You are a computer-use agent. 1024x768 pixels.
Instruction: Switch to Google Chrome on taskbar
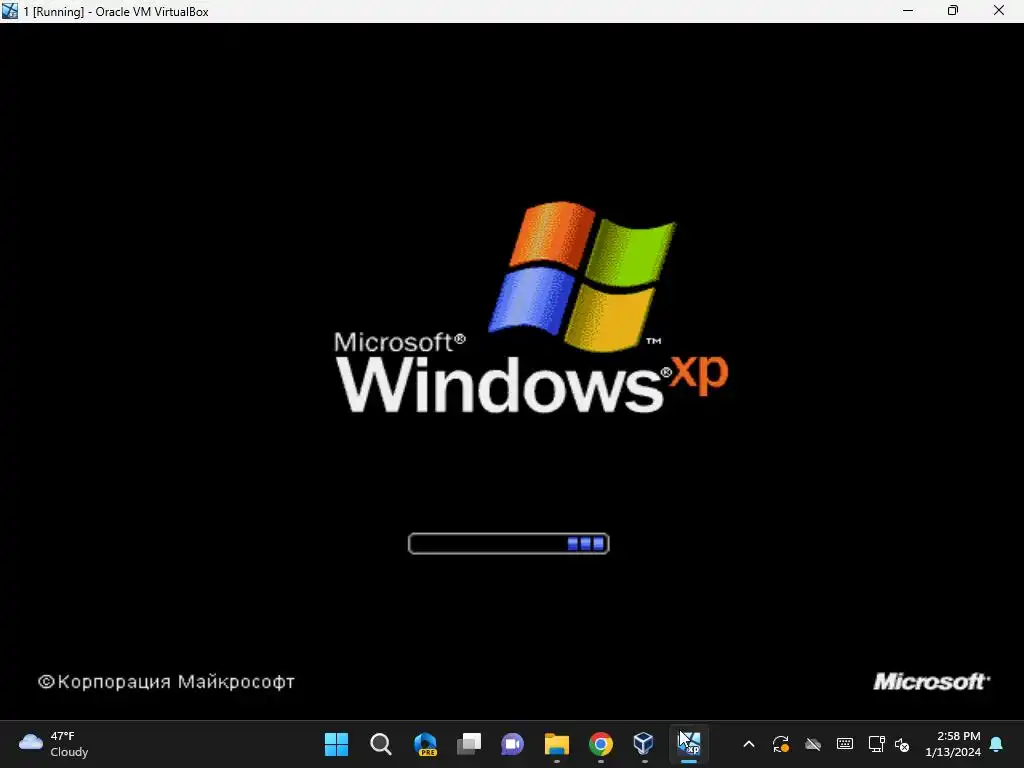coord(601,744)
